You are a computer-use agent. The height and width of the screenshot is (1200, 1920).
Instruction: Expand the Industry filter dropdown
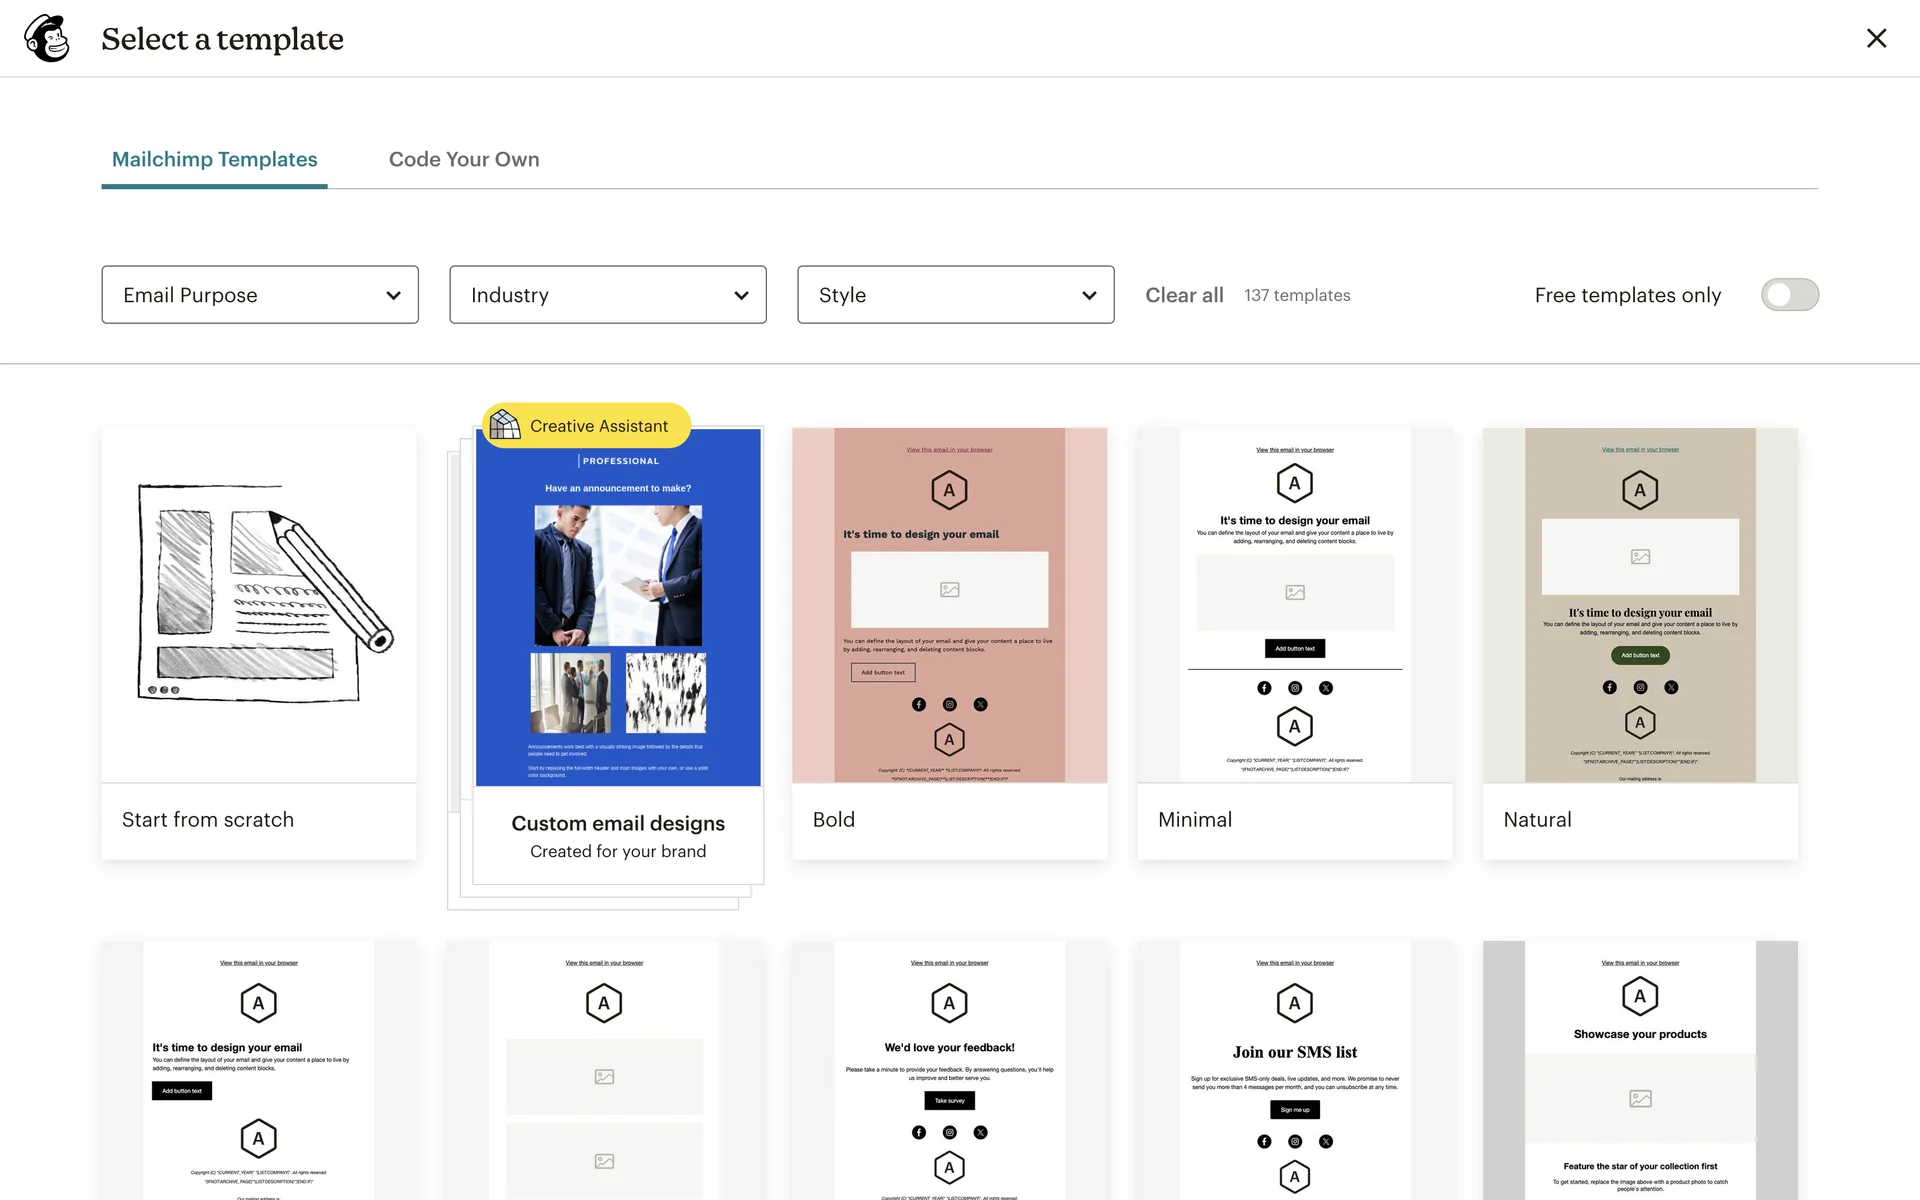[x=608, y=295]
